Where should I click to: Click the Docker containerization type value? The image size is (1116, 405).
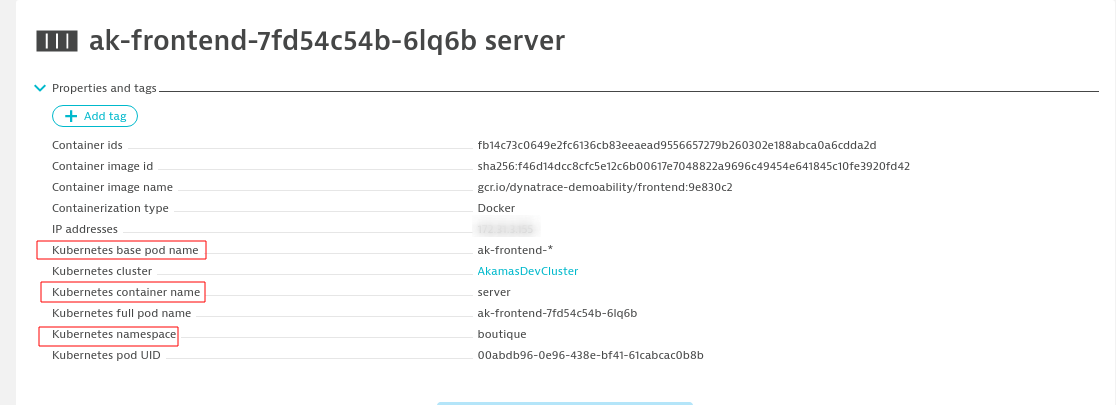pyautogui.click(x=496, y=208)
